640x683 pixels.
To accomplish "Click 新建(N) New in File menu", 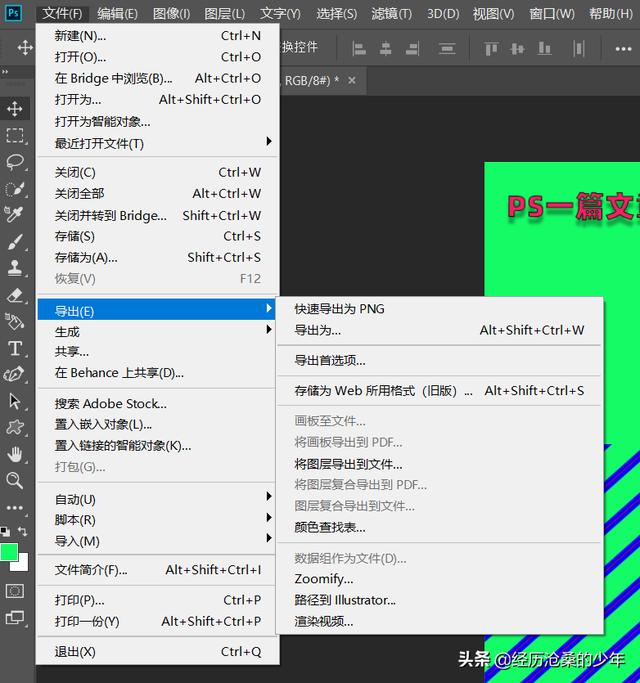I will (x=158, y=35).
